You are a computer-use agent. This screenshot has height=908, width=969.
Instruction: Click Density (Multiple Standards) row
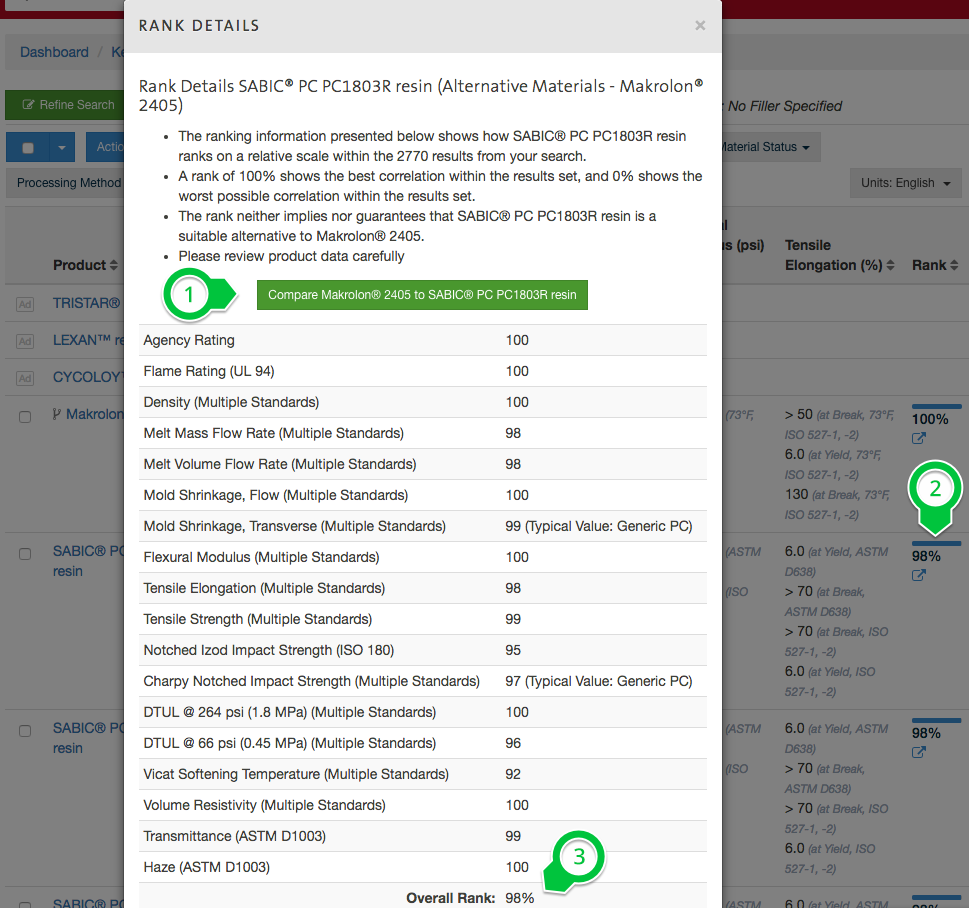pos(423,402)
